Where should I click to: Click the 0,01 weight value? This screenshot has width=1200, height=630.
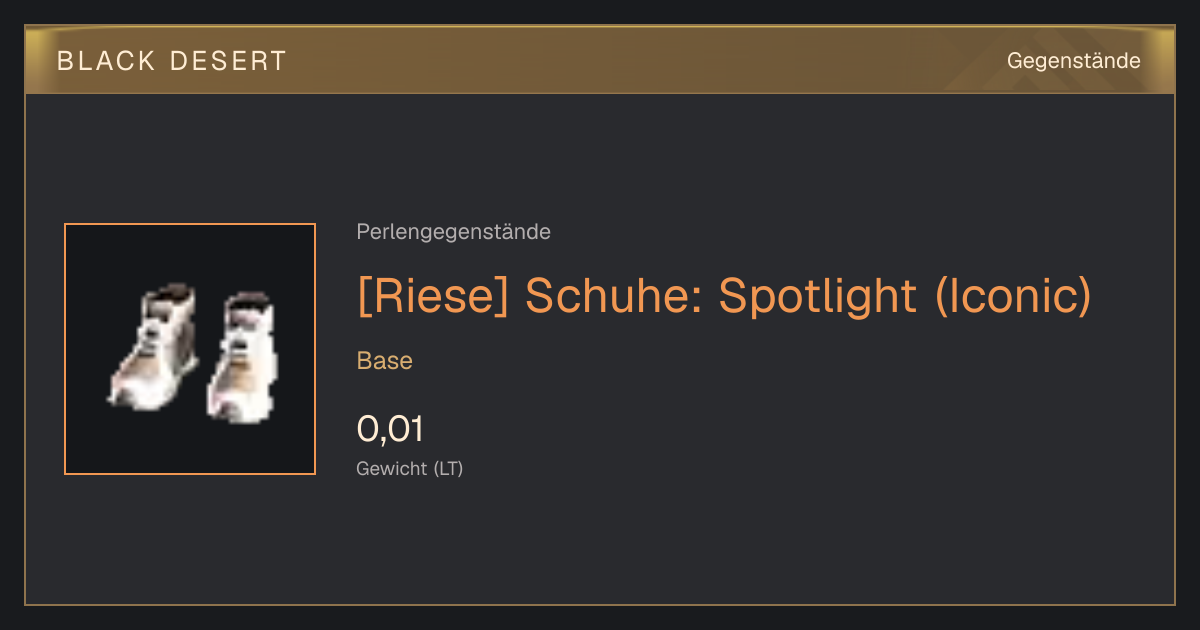pos(390,429)
